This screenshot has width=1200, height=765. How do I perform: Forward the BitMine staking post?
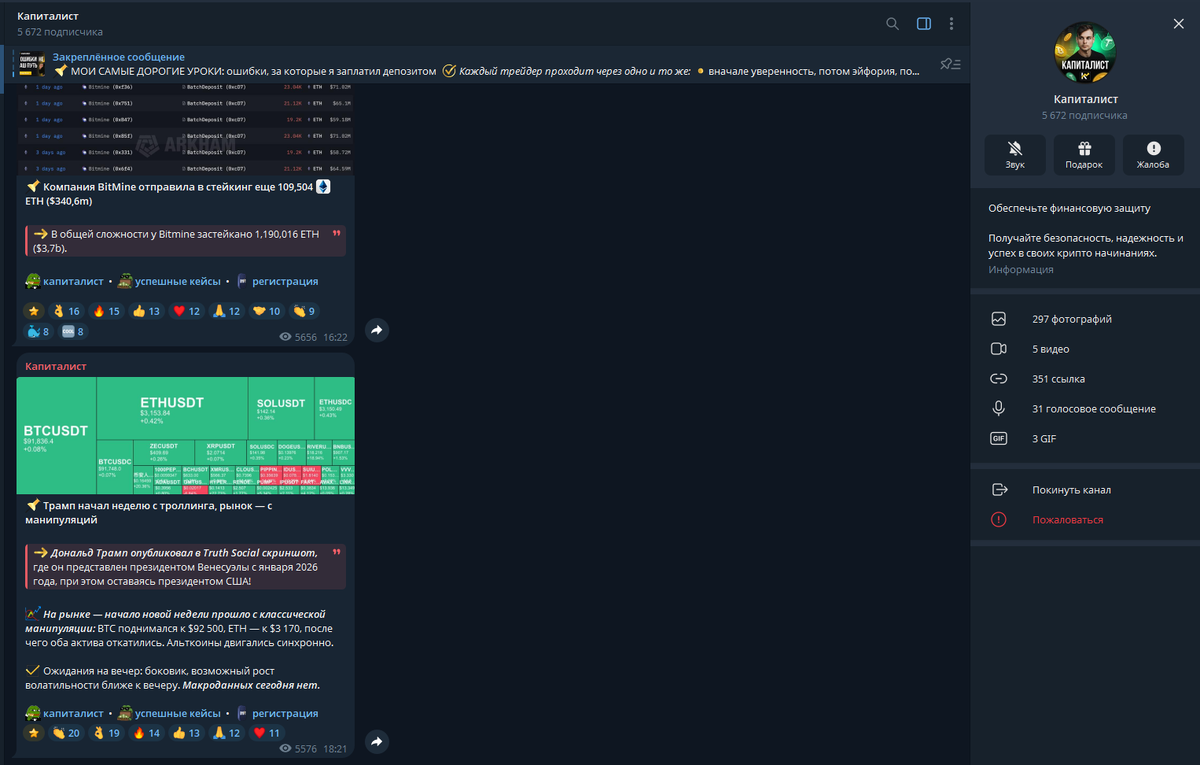(x=377, y=330)
